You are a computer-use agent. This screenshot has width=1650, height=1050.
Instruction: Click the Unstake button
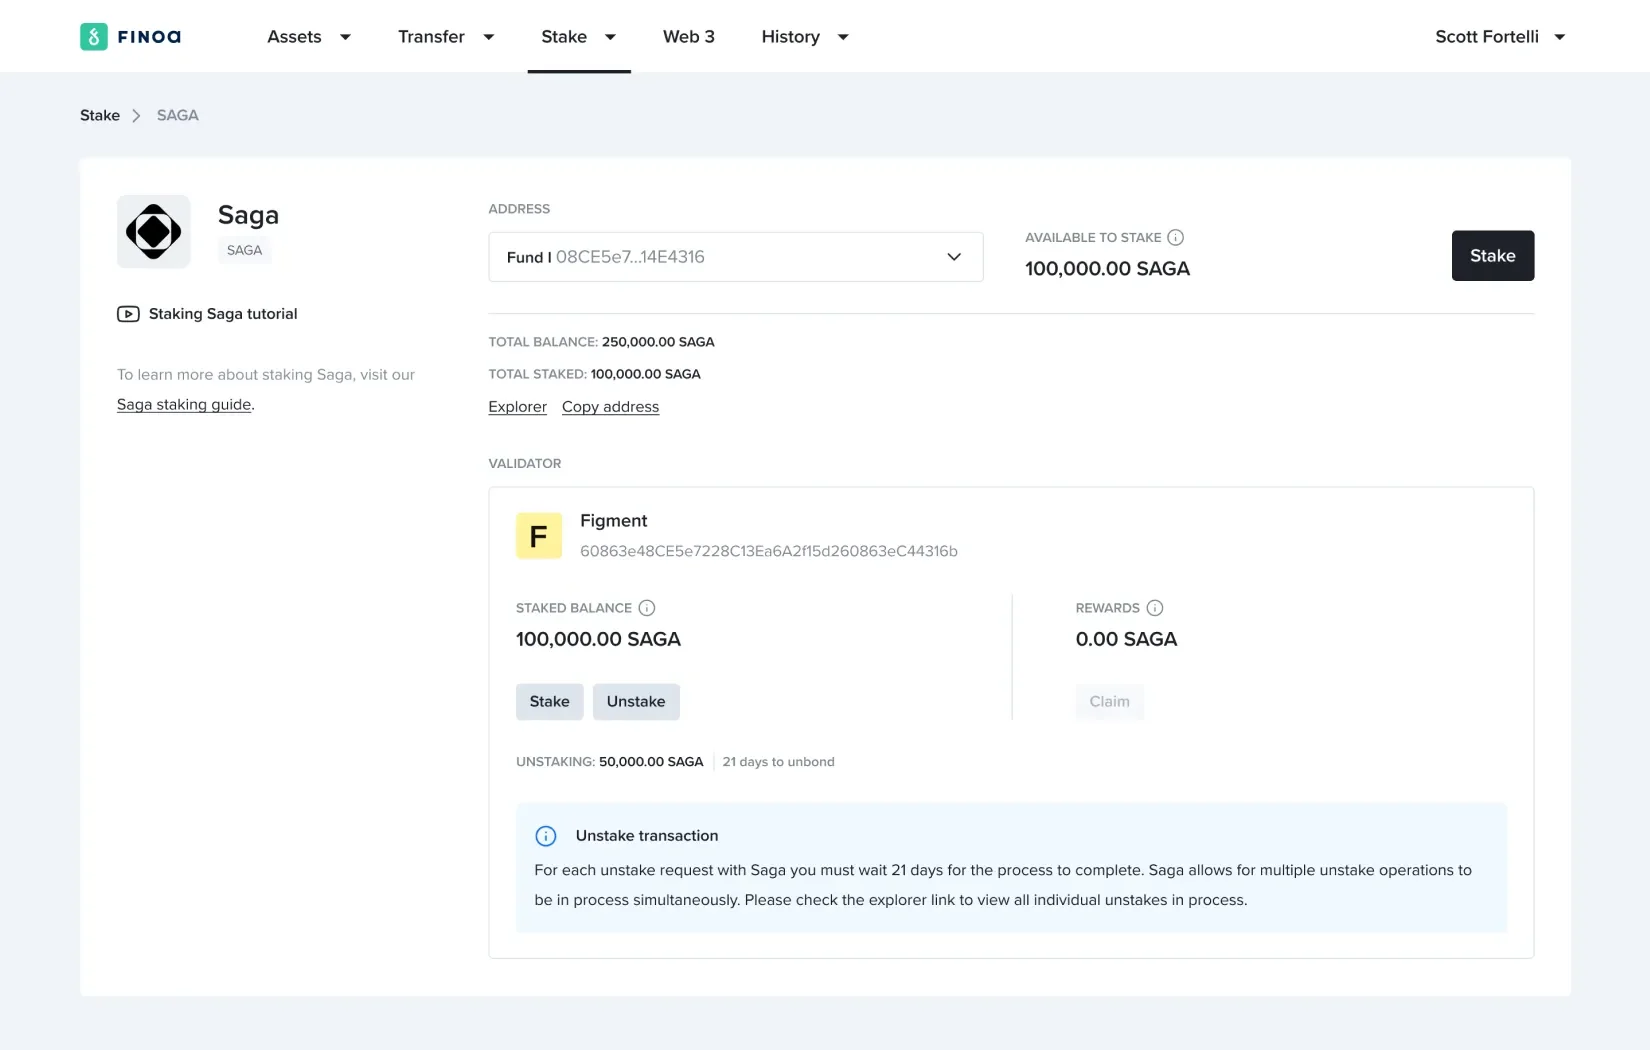point(636,702)
